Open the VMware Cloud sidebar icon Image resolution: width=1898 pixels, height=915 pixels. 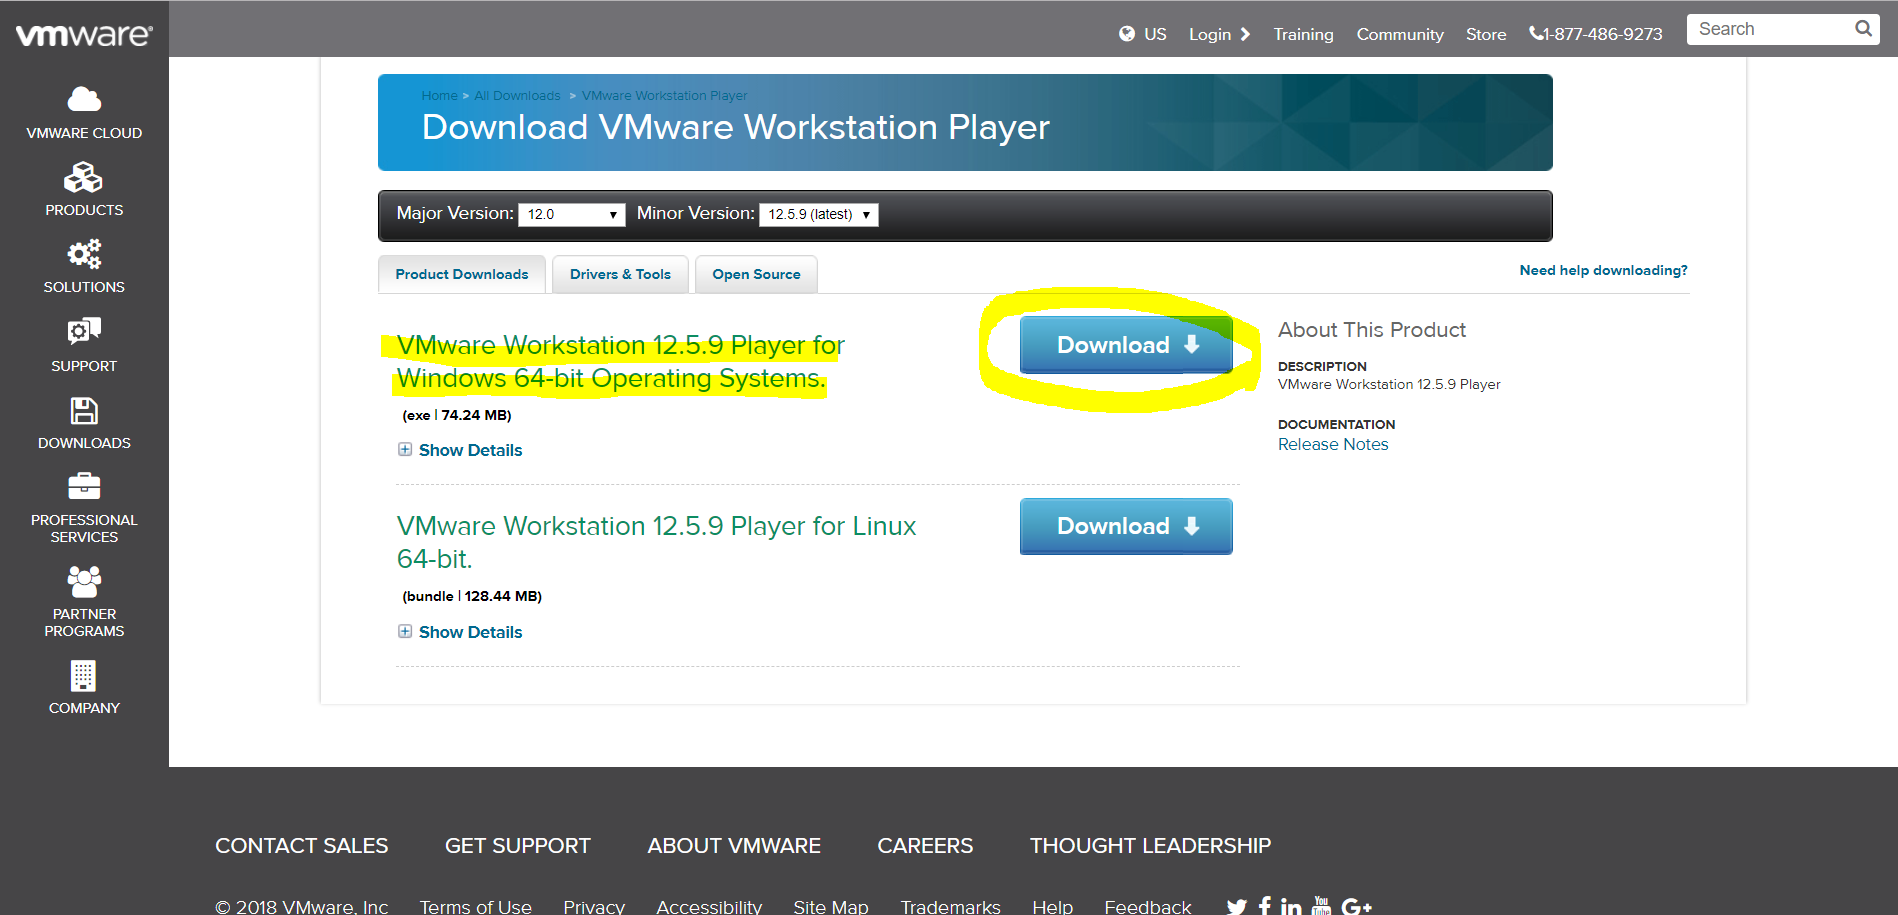84,99
